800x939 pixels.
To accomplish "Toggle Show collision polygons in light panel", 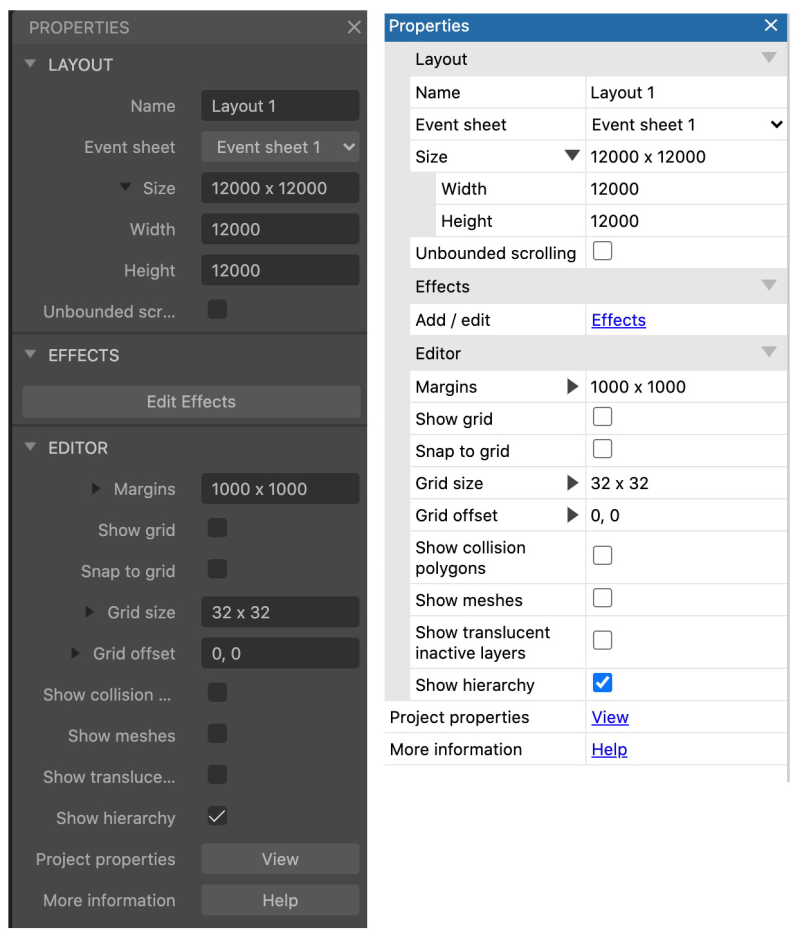I will click(602, 556).
